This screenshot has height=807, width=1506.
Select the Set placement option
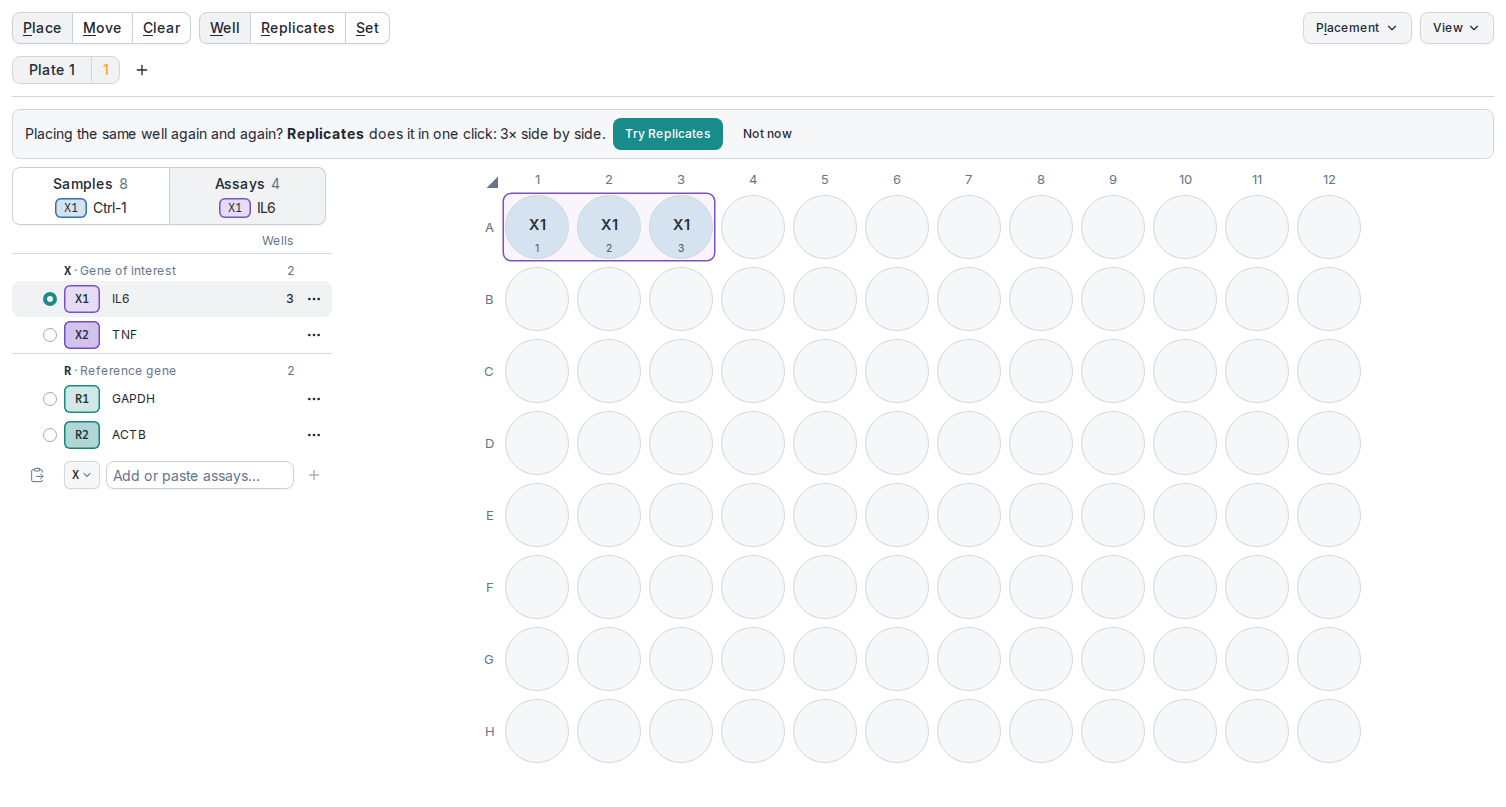(367, 28)
